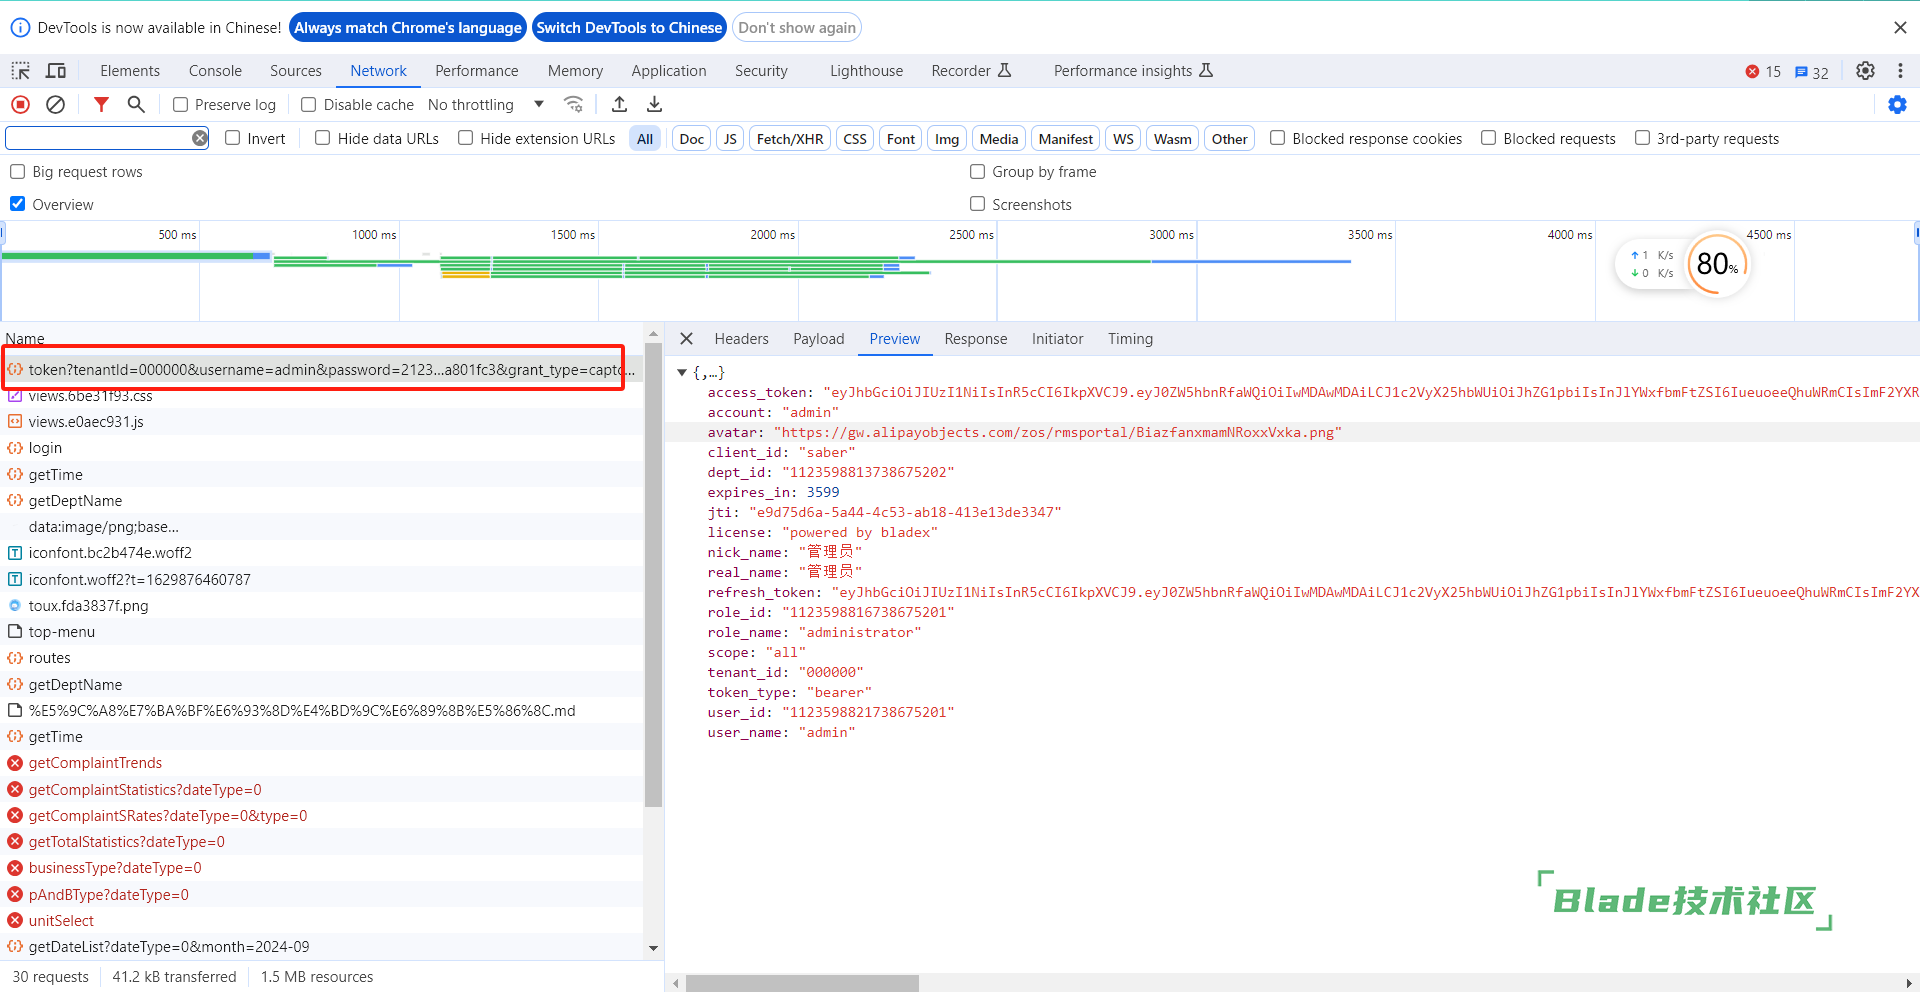Stop recording the network log
Screen dimensions: 1920x992
pos(20,104)
